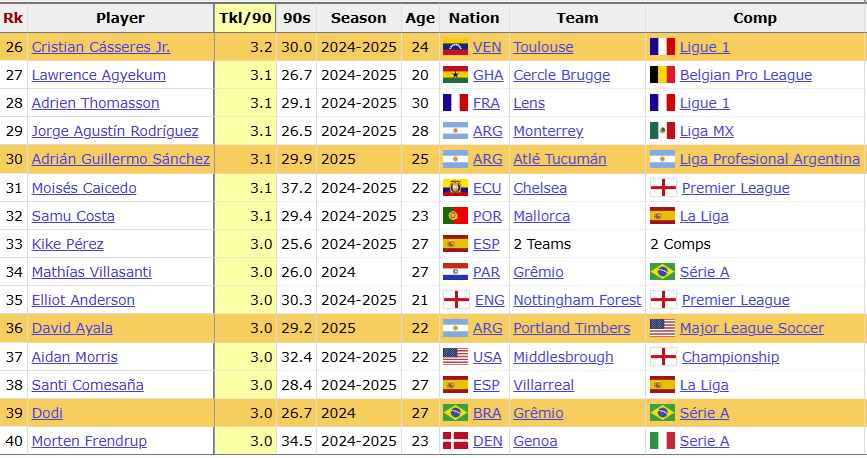Click the Denmark flag next to DEN
Image resolution: width=867 pixels, height=458 pixels.
455,441
